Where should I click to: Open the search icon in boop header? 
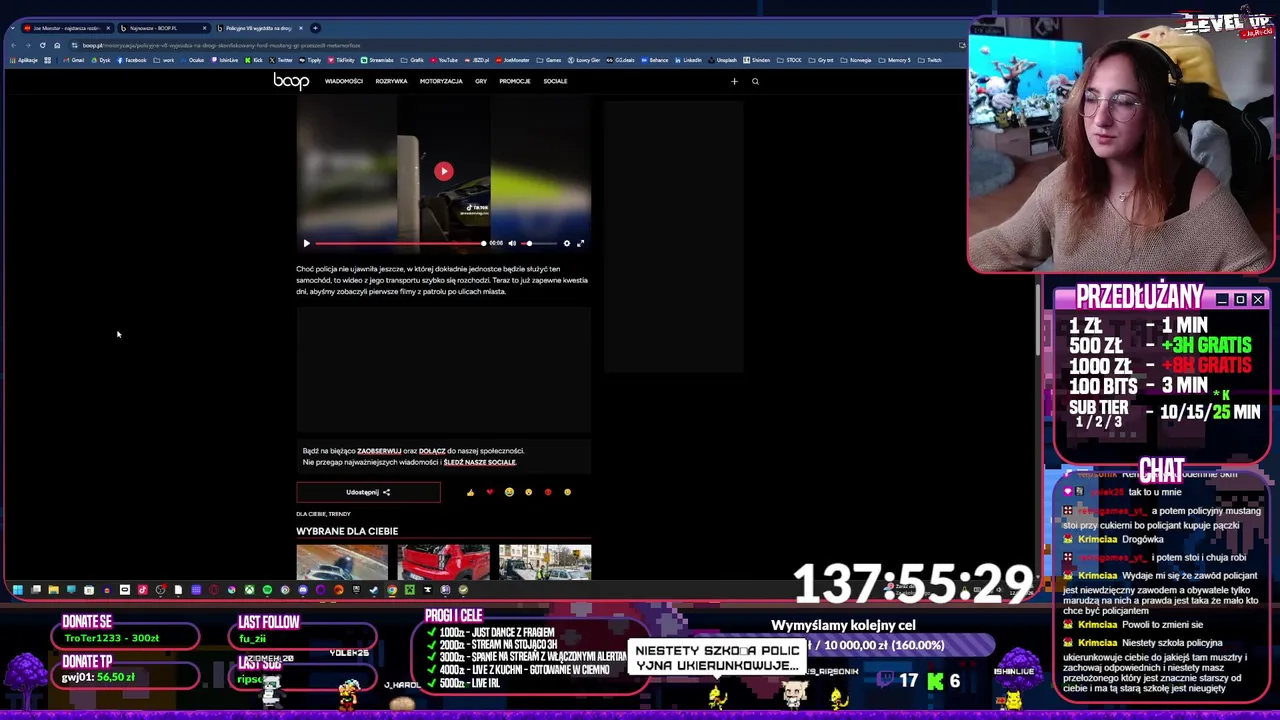(x=755, y=81)
